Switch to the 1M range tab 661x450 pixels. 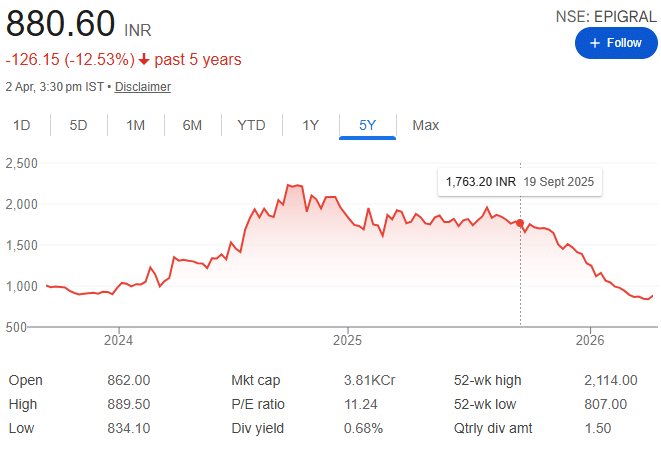(136, 125)
